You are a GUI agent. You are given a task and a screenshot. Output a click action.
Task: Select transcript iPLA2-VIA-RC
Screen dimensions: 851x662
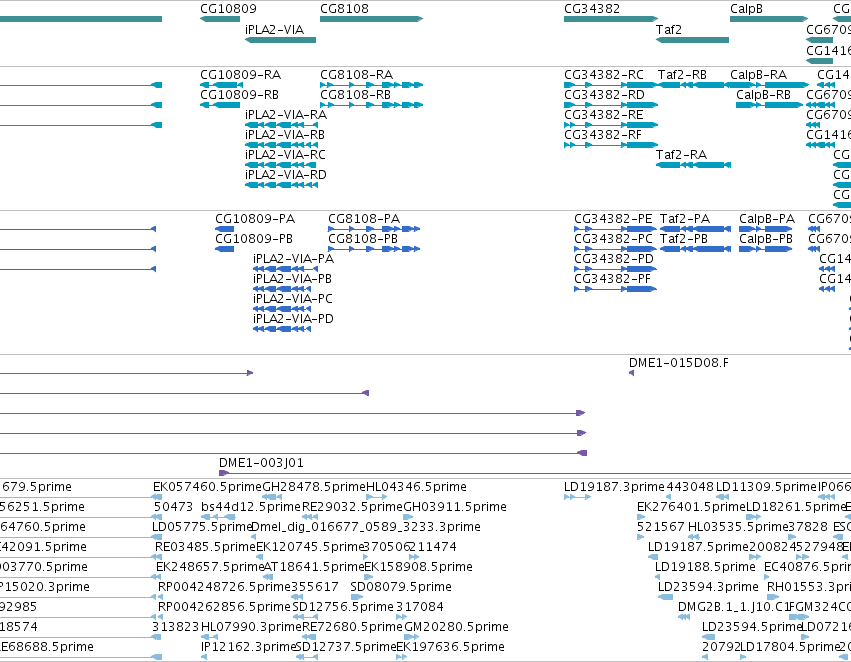click(285, 155)
